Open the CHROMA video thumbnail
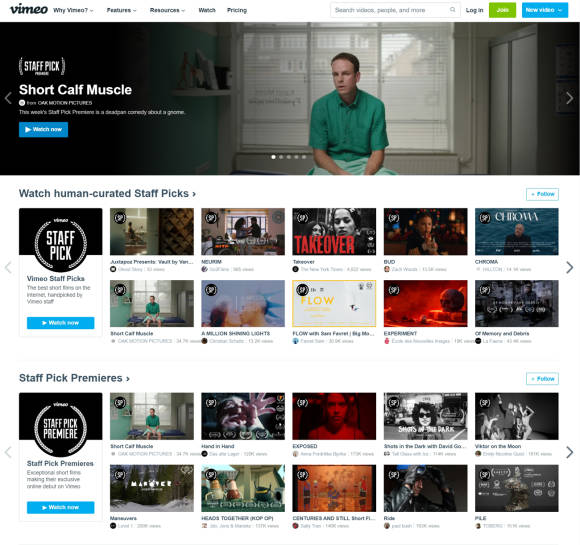This screenshot has width=580, height=545. pos(517,232)
